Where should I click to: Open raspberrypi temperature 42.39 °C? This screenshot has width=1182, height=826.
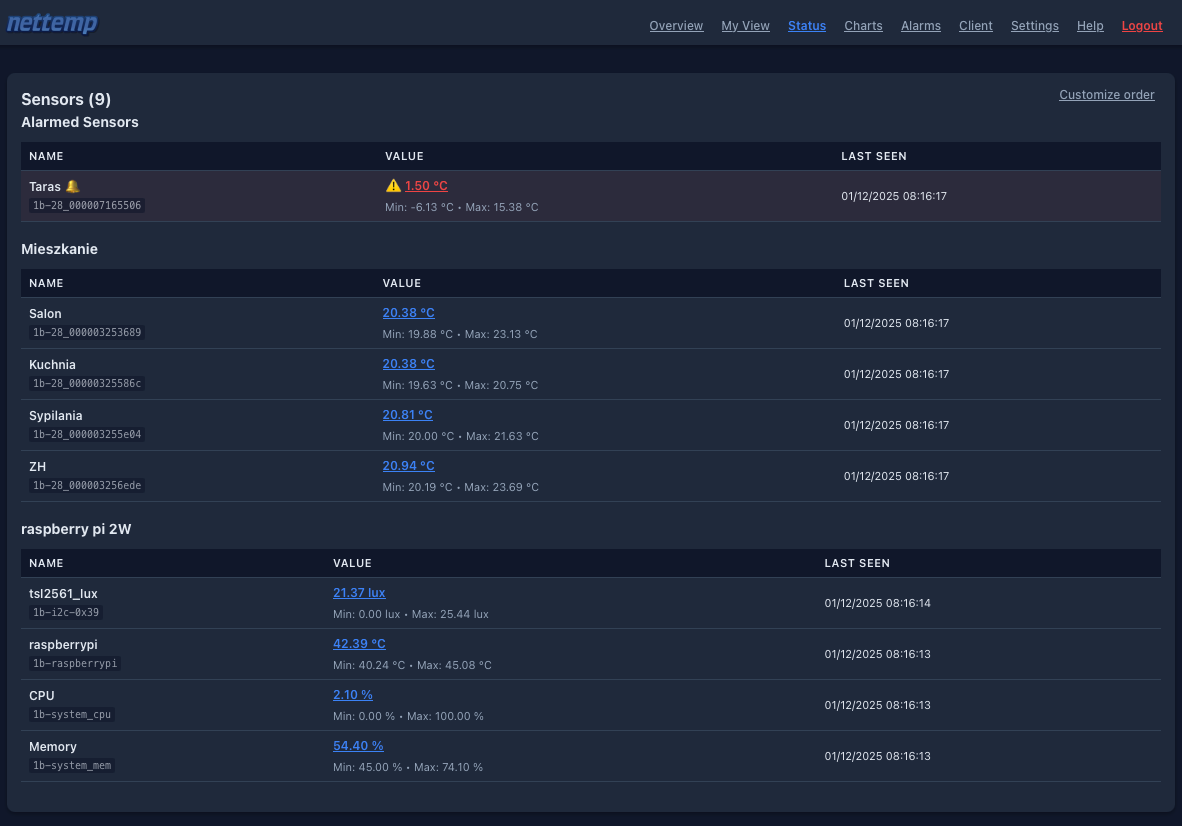pyautogui.click(x=359, y=644)
